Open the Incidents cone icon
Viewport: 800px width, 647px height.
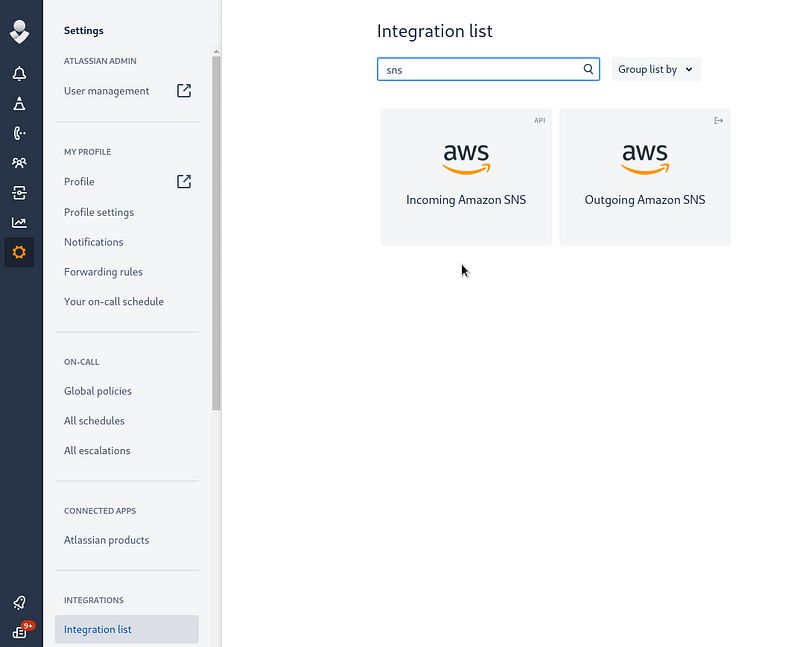pyautogui.click(x=19, y=104)
